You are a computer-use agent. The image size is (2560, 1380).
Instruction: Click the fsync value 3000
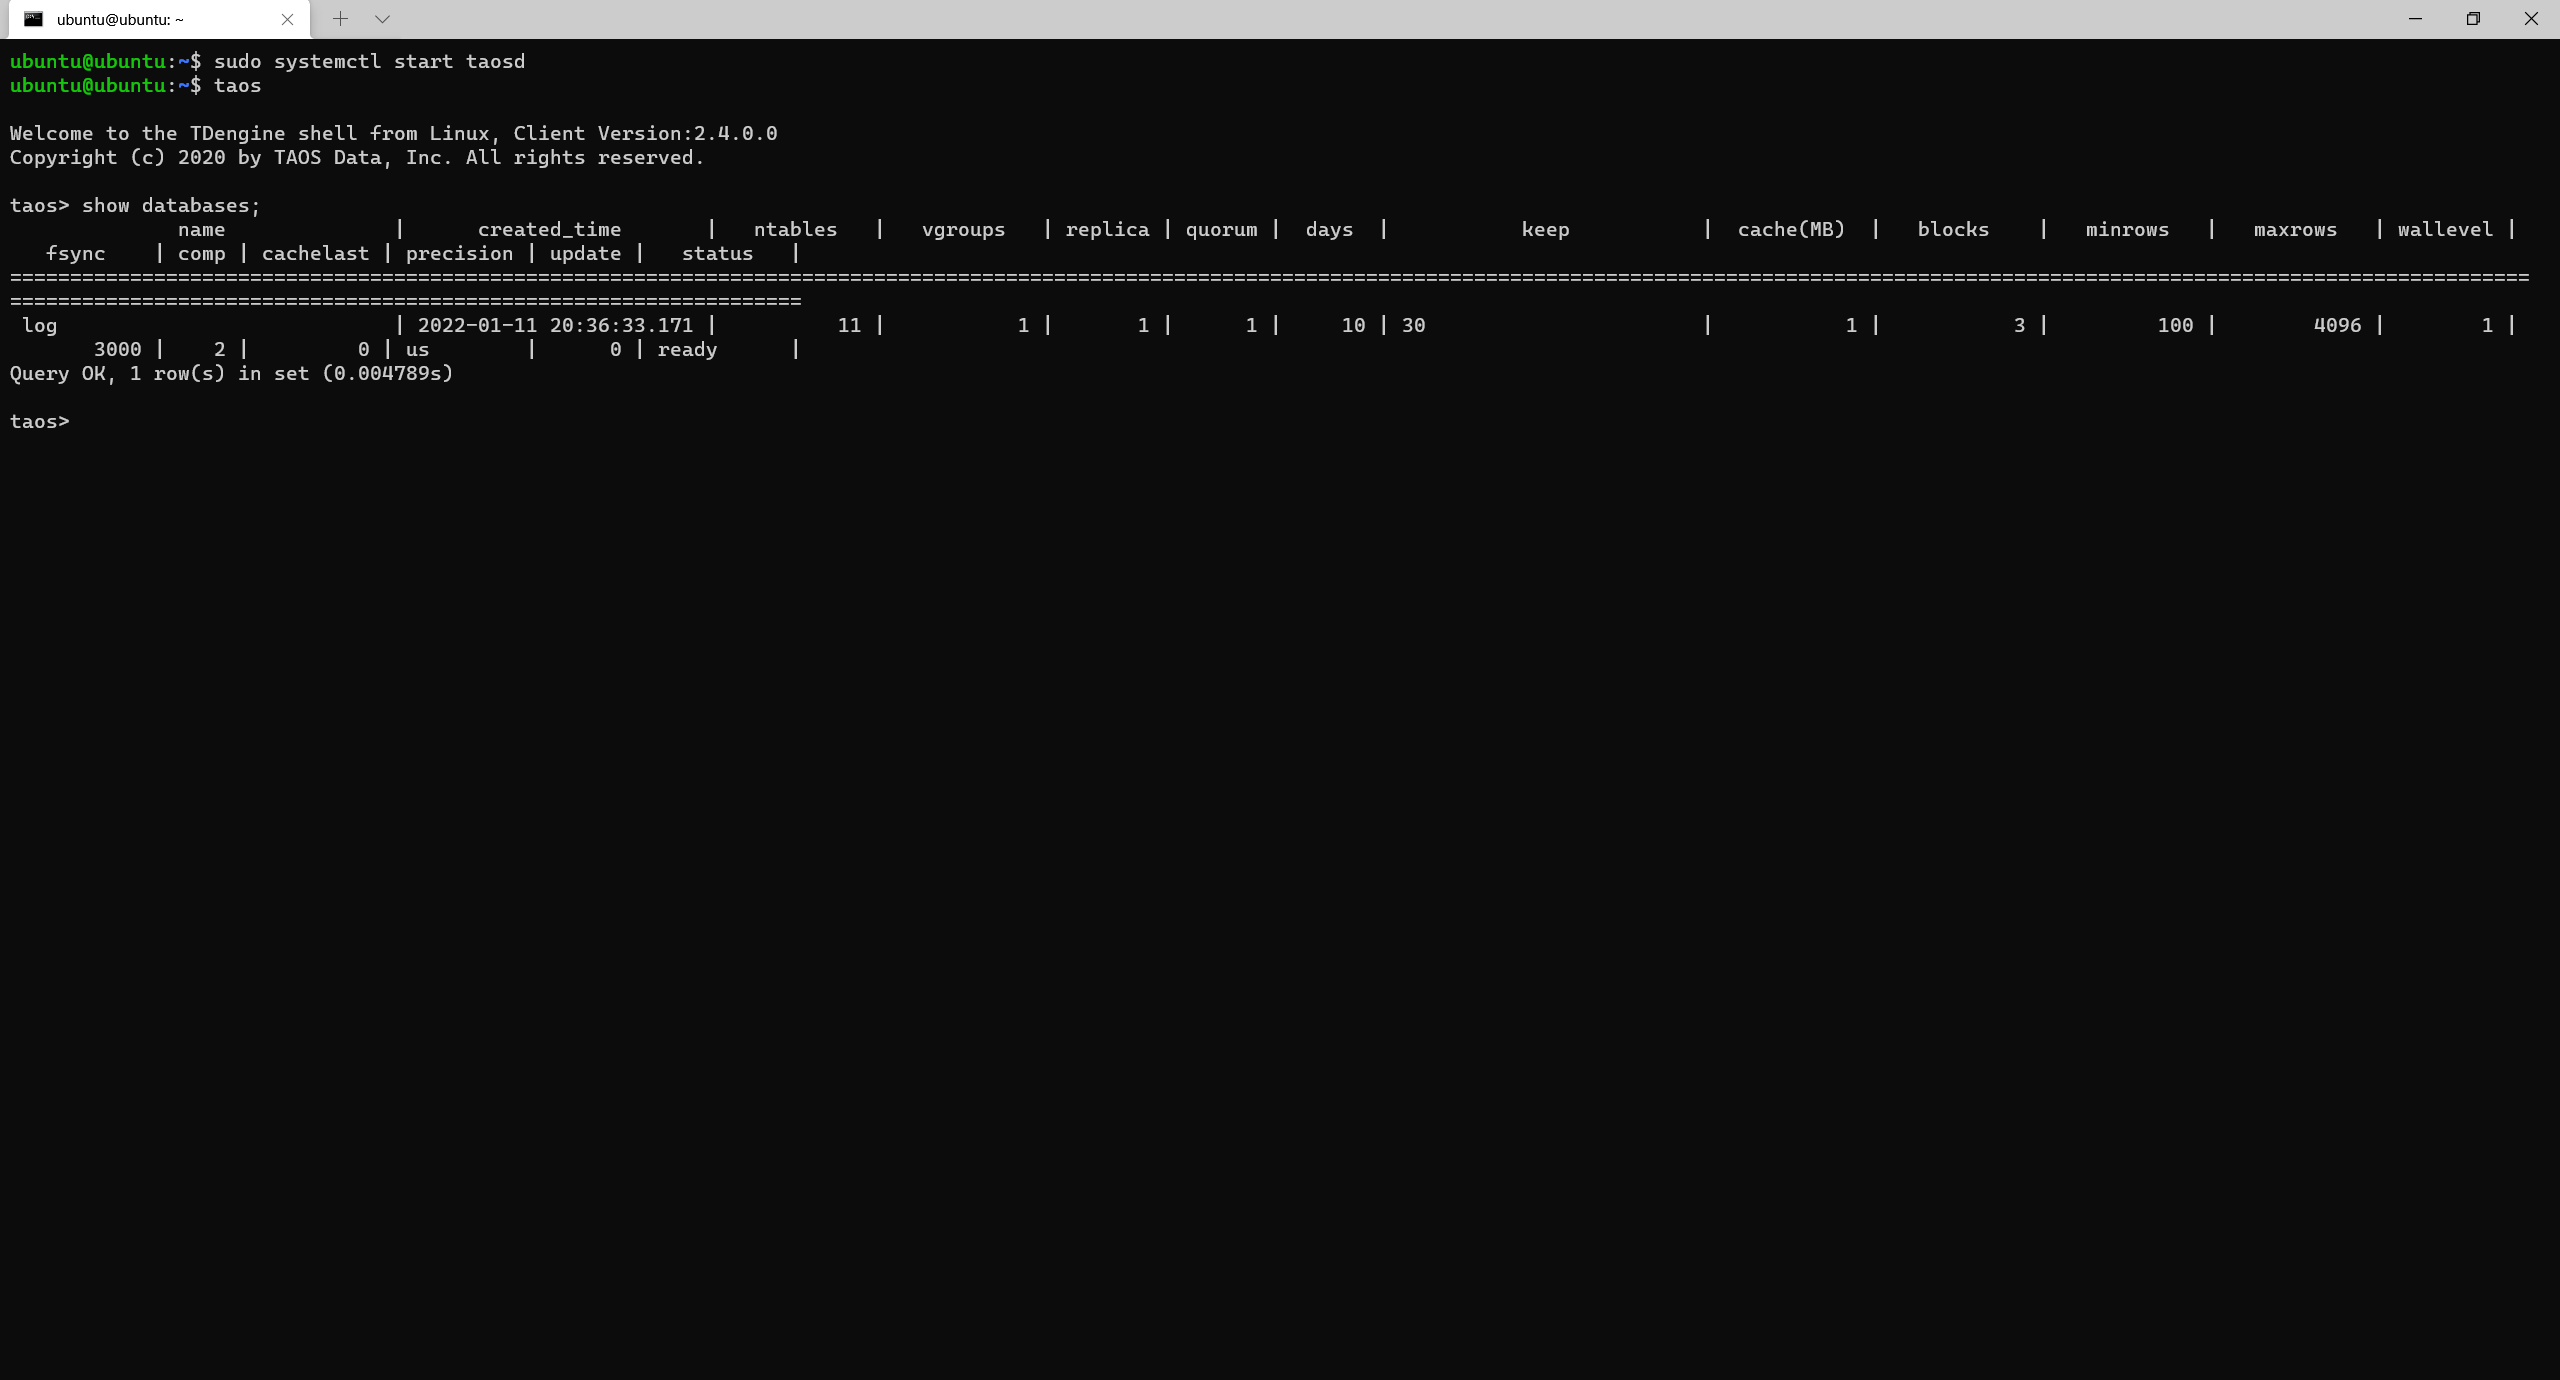pos(117,349)
